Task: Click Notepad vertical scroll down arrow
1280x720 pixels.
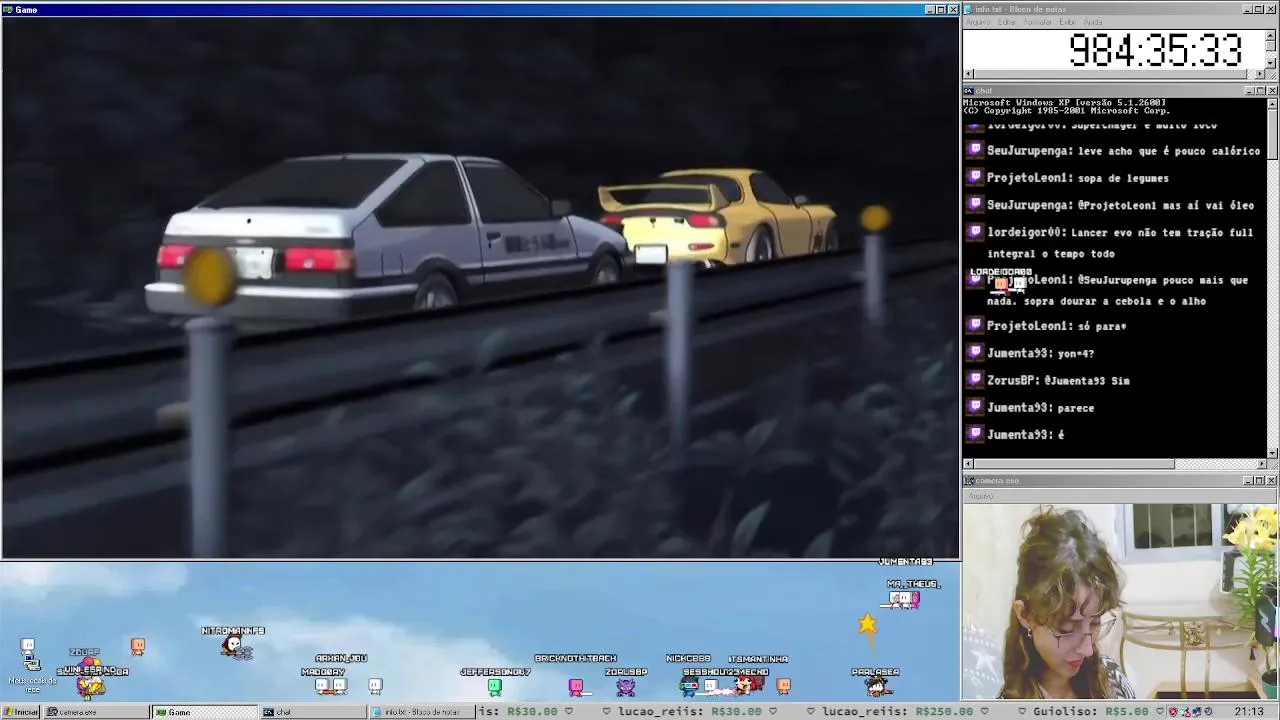Action: [1271, 63]
